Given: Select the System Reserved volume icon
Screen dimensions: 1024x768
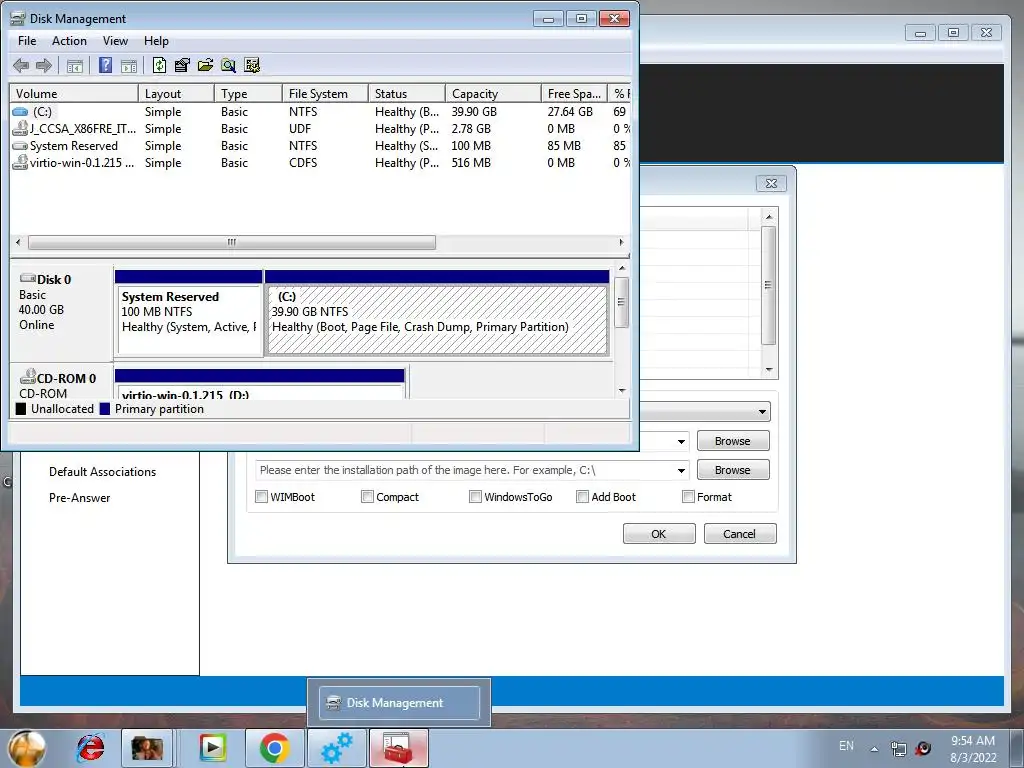Looking at the screenshot, I should point(20,146).
